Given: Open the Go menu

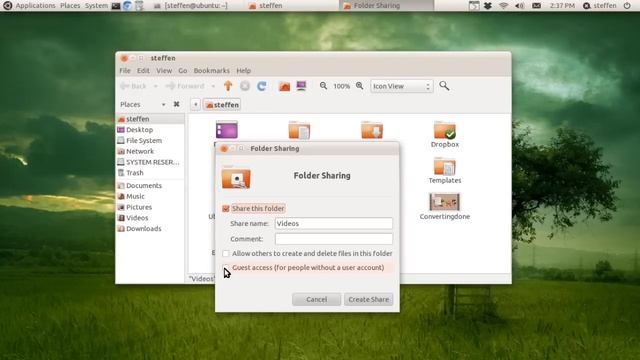Looking at the screenshot, I should pos(182,71).
